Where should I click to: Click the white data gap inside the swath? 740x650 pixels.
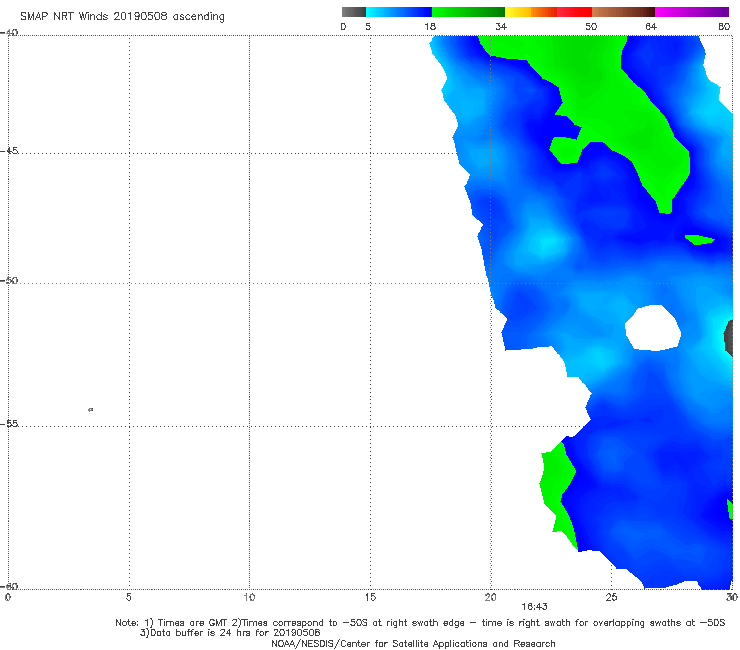click(x=653, y=328)
